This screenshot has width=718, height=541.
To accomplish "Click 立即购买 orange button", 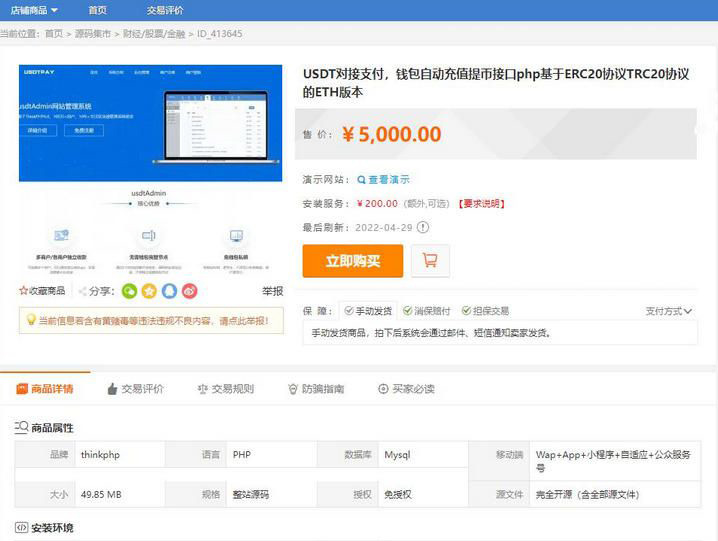I will 353,261.
